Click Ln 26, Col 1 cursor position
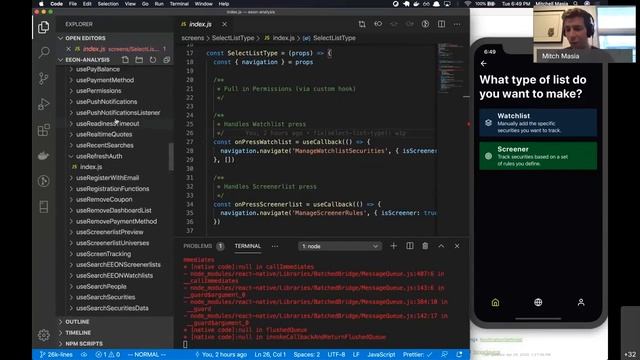This screenshot has height=360, width=640. [270, 354]
